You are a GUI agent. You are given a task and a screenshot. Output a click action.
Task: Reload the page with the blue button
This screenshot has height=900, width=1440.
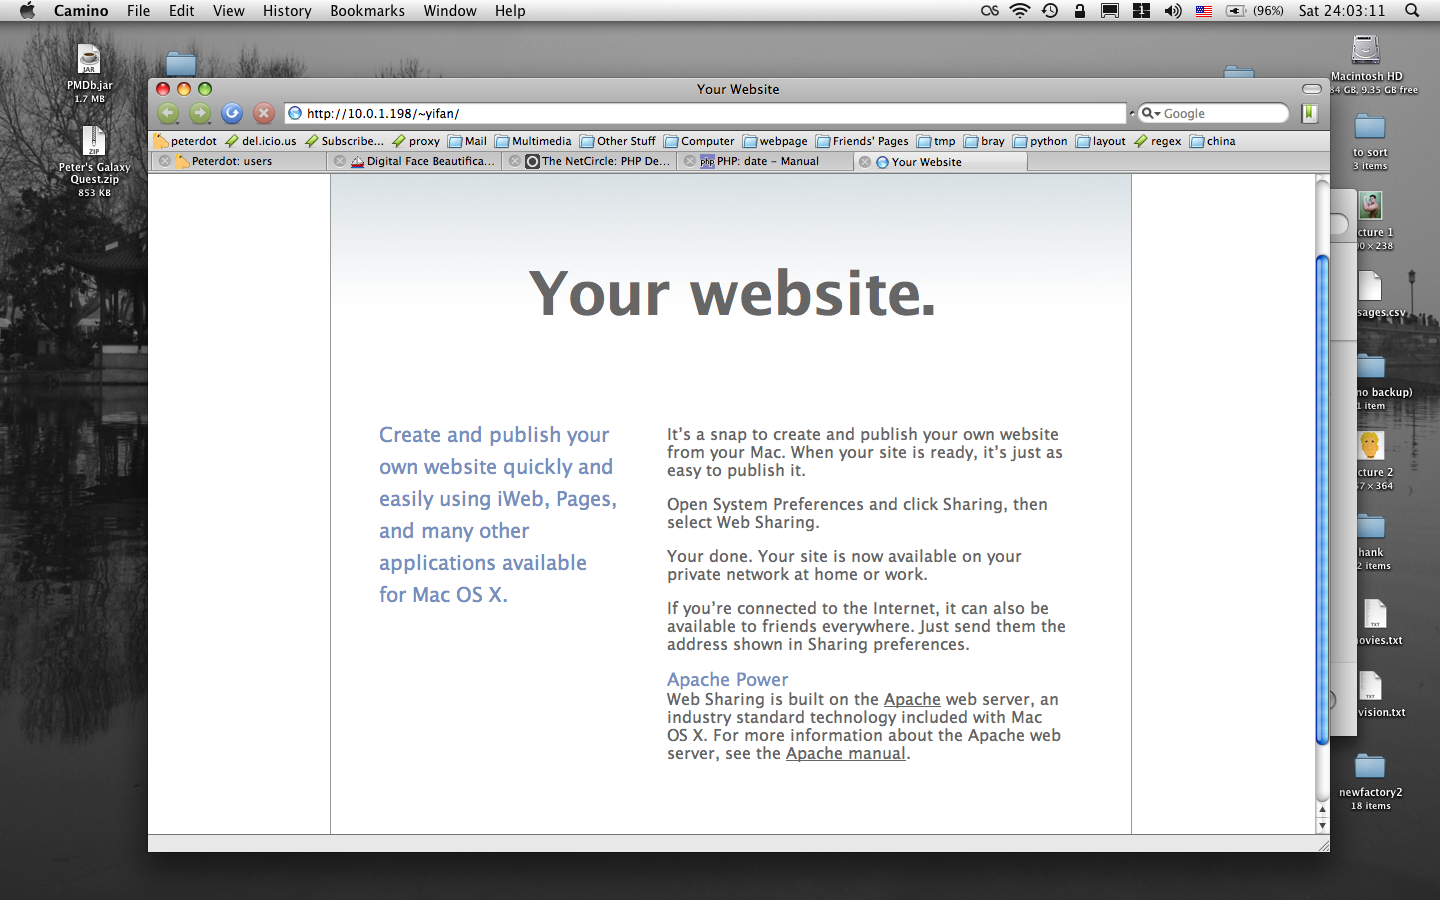tap(232, 113)
